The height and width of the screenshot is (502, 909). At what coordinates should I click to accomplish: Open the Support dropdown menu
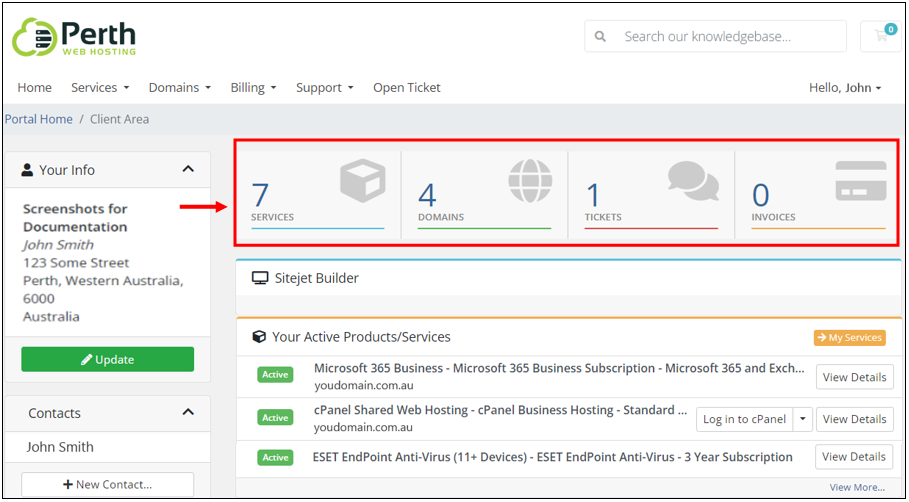click(x=325, y=88)
